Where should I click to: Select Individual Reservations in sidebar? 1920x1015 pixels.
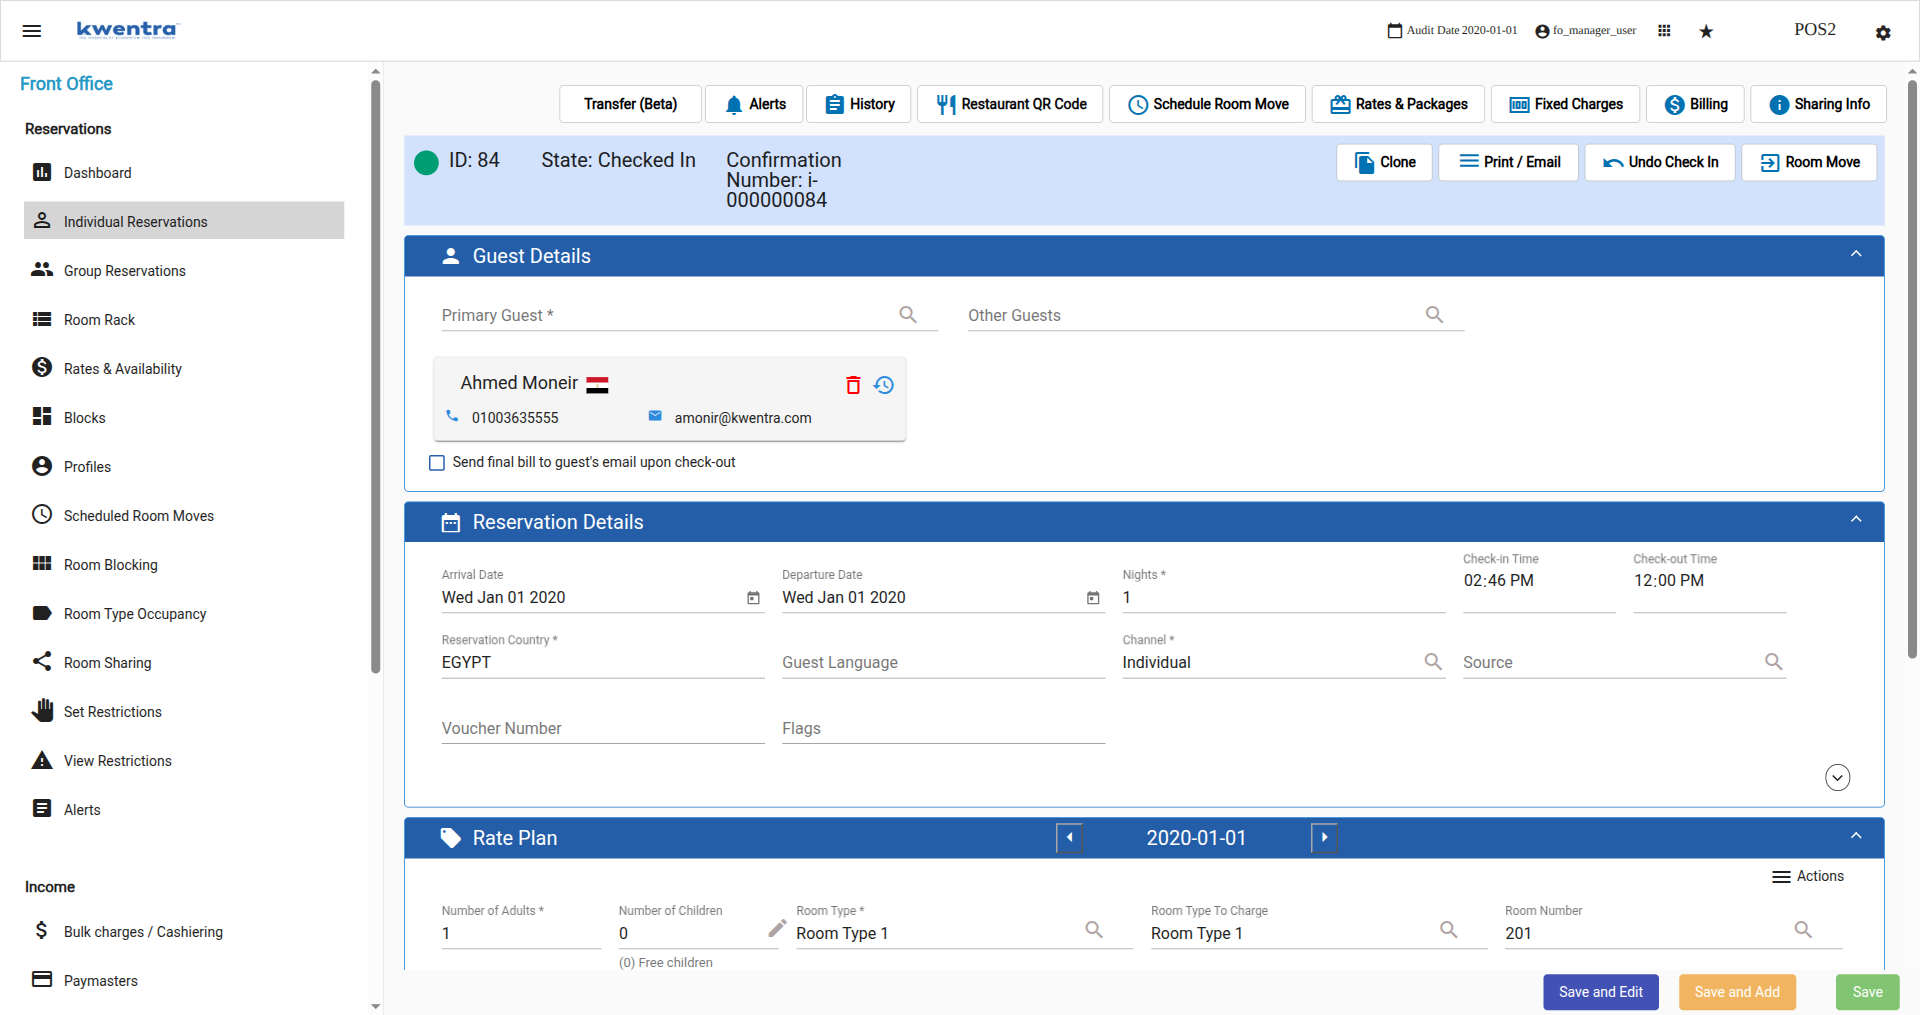click(184, 221)
